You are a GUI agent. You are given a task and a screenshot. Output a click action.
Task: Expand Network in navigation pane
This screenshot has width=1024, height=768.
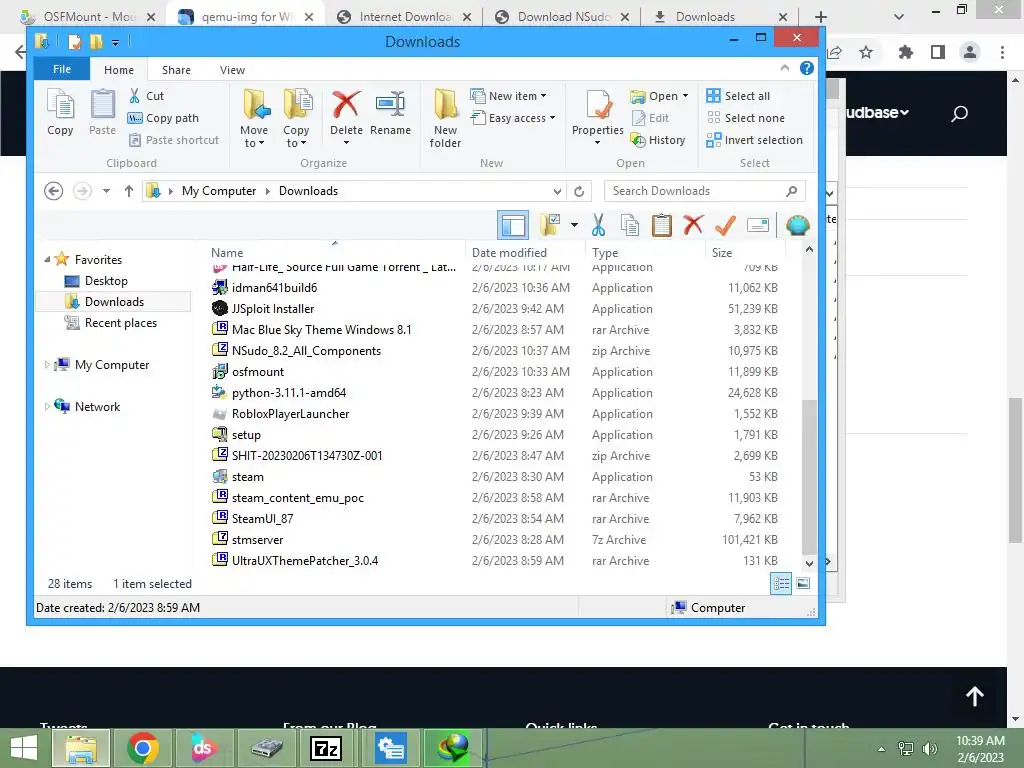click(47, 407)
